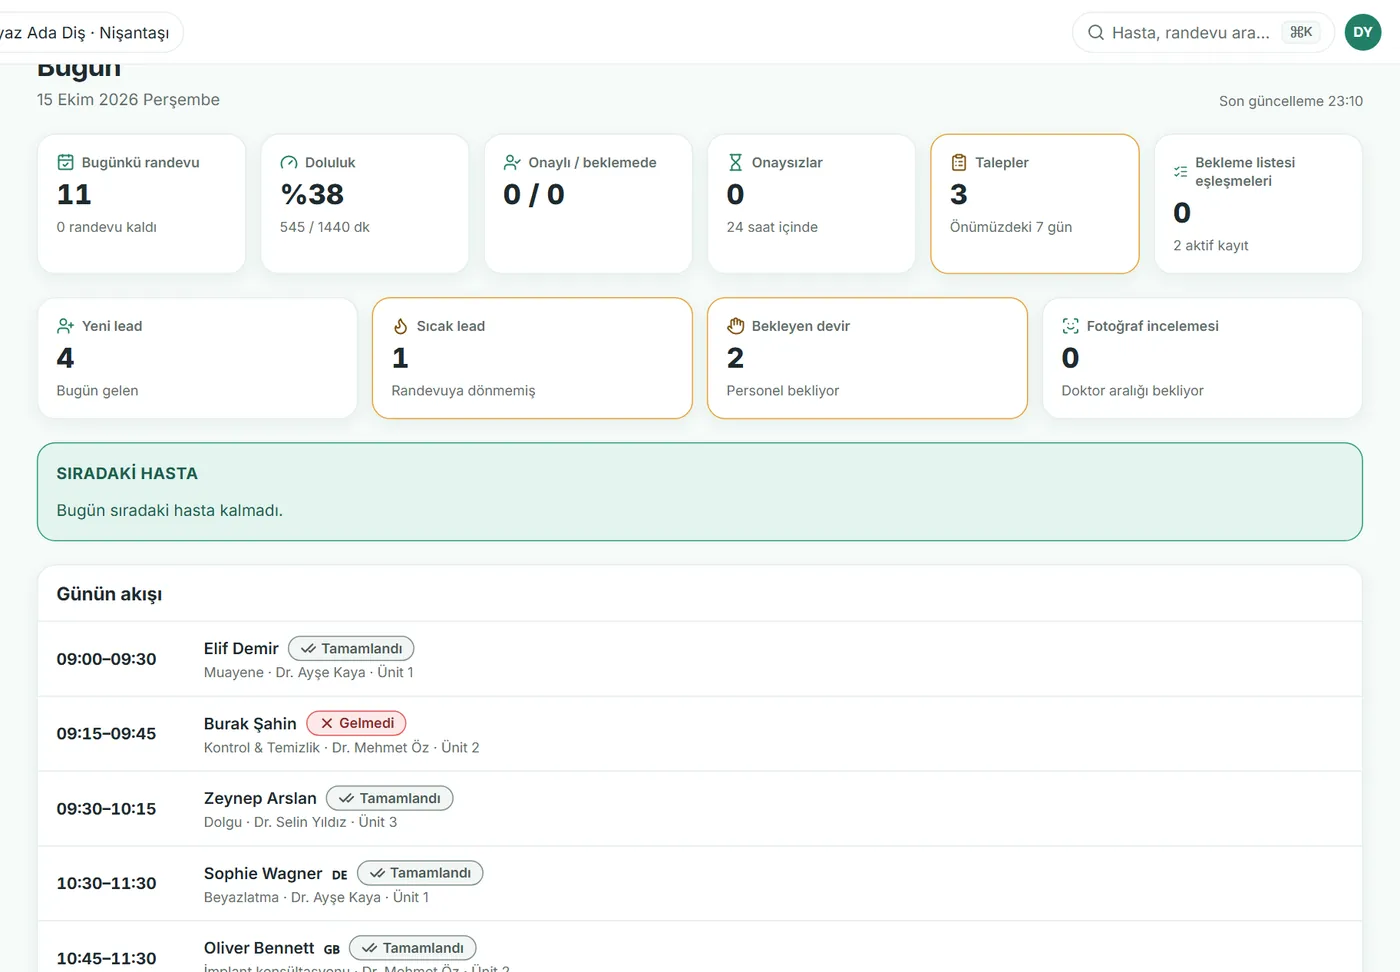Click the X icon in Gelmedi badge

pos(327,723)
